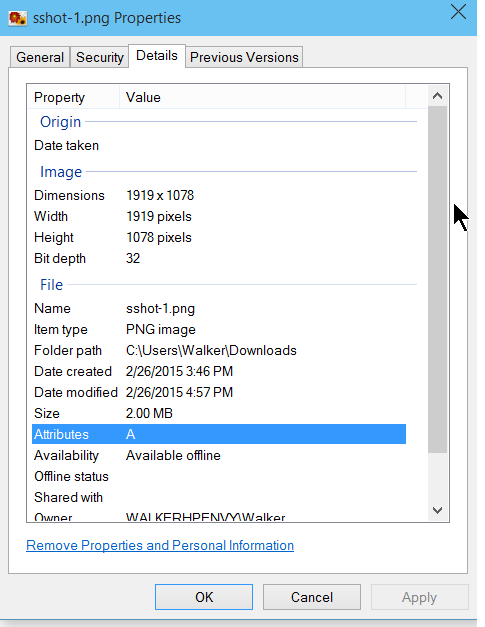This screenshot has height=627, width=485.
Task: Select the Date modified row
Action: [219, 392]
